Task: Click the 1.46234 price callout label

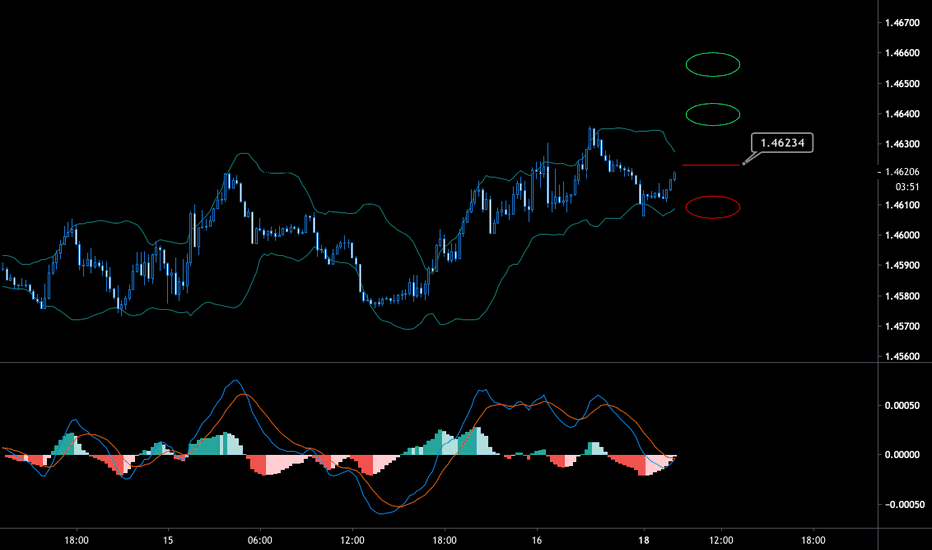Action: point(782,143)
